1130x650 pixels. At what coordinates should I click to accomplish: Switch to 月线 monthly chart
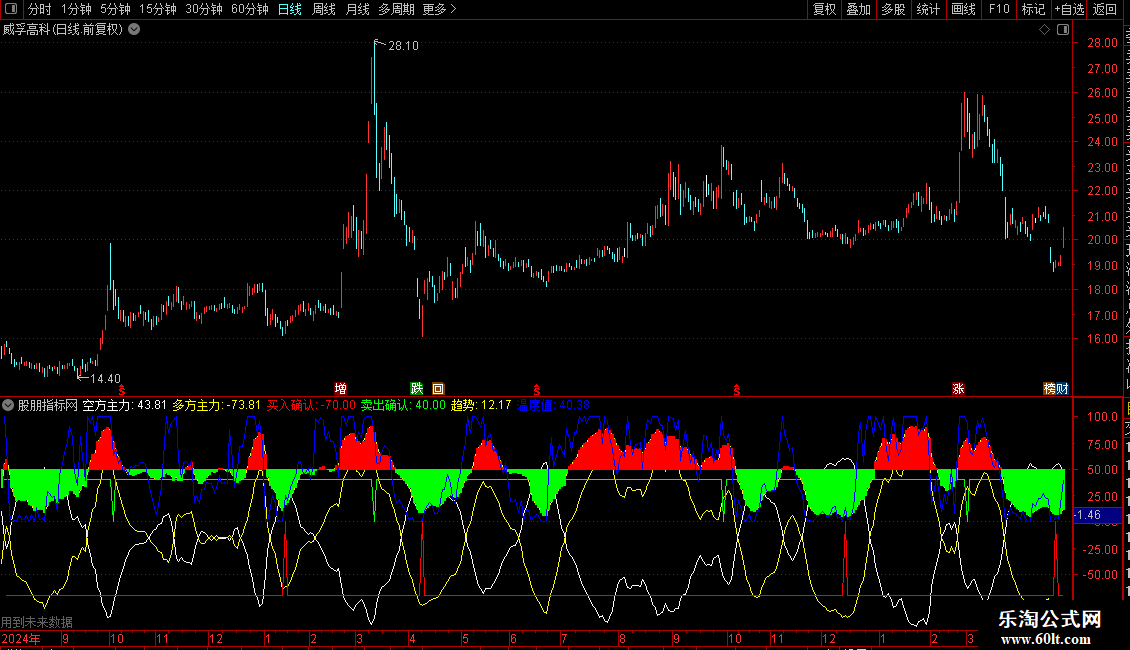tap(357, 9)
